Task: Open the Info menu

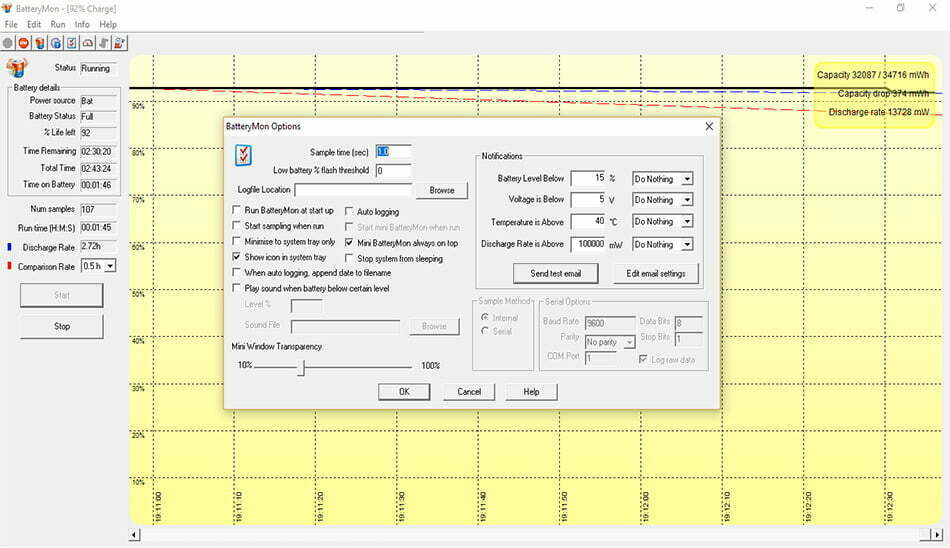Action: coord(82,24)
